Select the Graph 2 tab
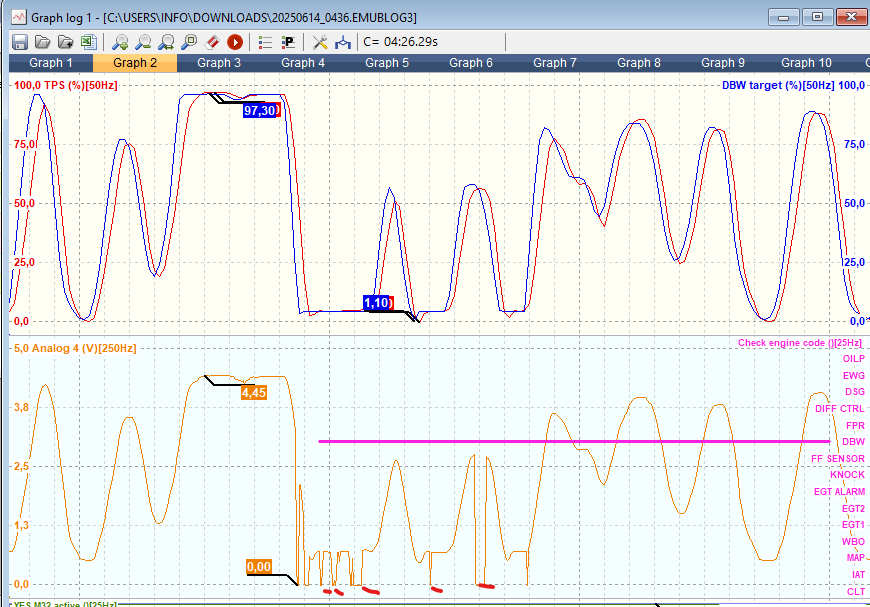The width and height of the screenshot is (870, 607). tap(135, 63)
